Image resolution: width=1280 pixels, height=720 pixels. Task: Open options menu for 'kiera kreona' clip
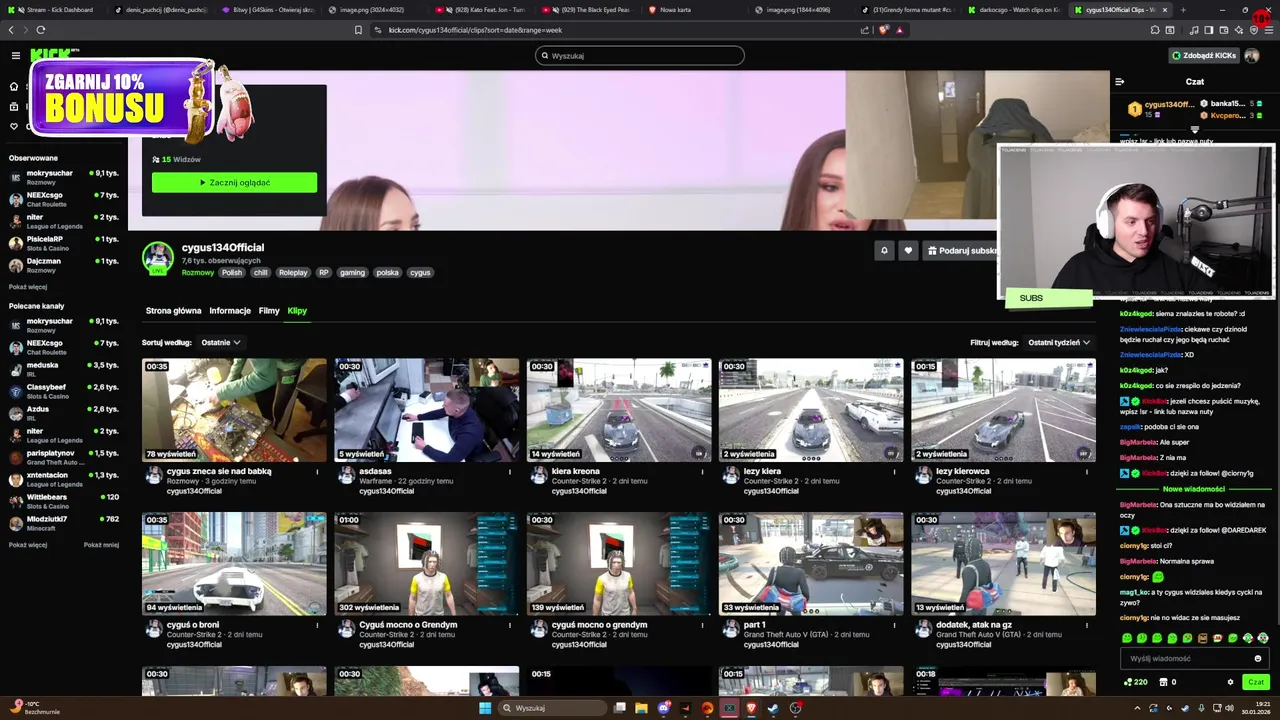click(702, 472)
